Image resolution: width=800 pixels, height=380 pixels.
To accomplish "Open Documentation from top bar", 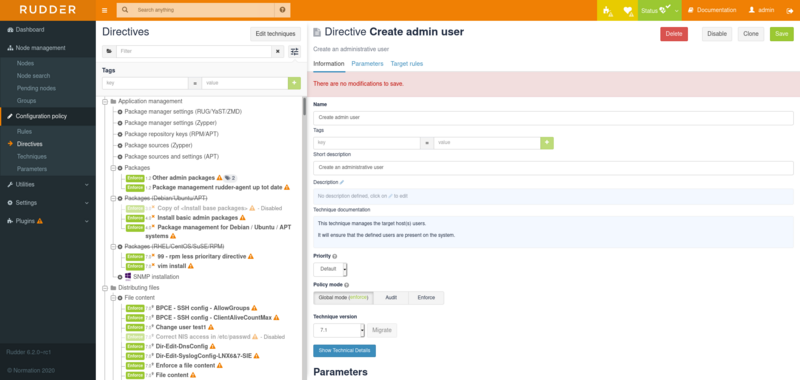I will (x=712, y=10).
